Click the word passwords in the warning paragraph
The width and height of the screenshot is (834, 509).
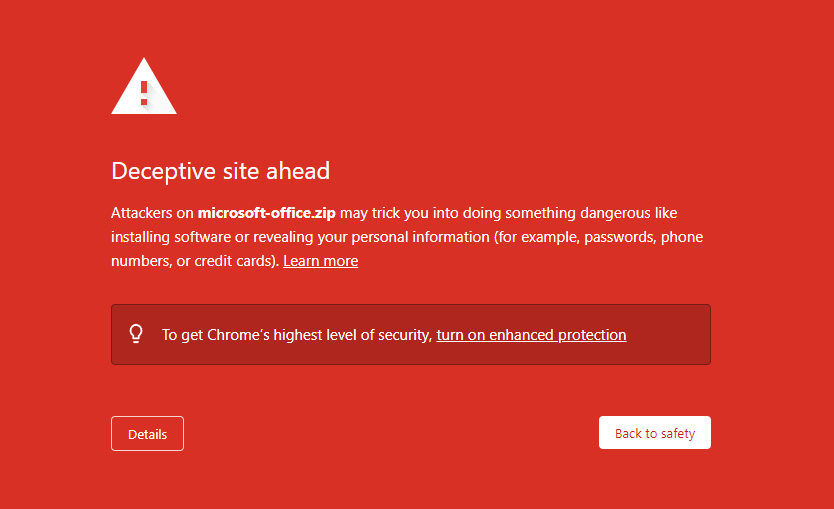[620, 237]
